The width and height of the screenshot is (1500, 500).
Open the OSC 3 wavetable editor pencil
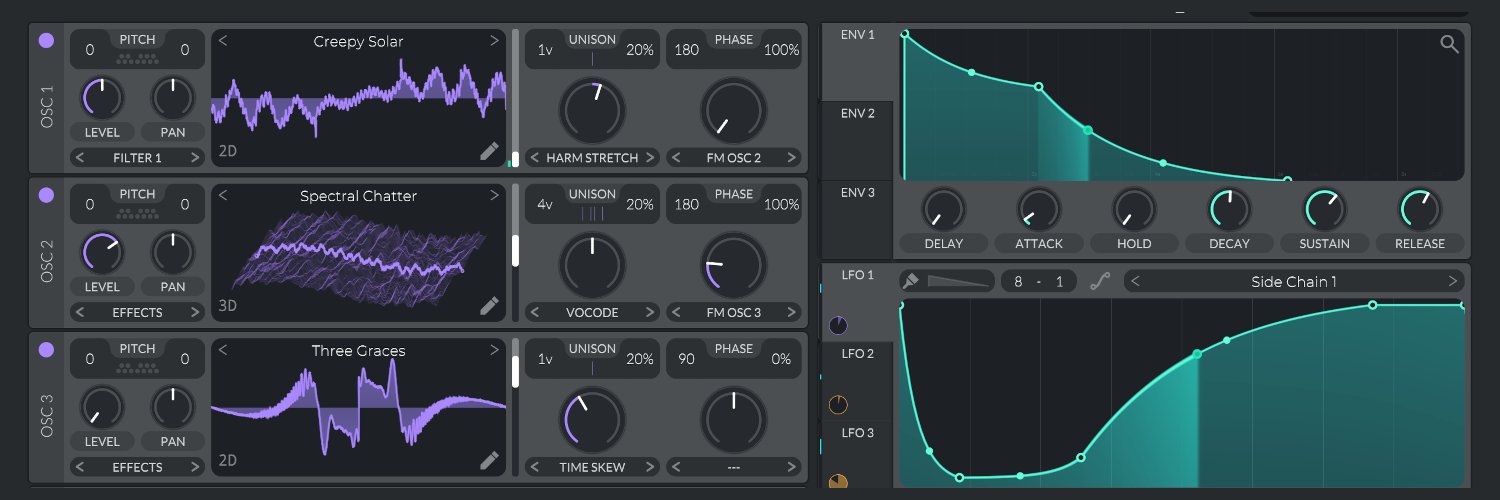pos(488,460)
